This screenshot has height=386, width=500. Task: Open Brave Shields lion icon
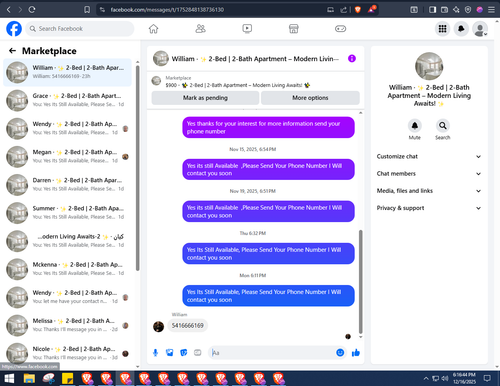(358, 10)
